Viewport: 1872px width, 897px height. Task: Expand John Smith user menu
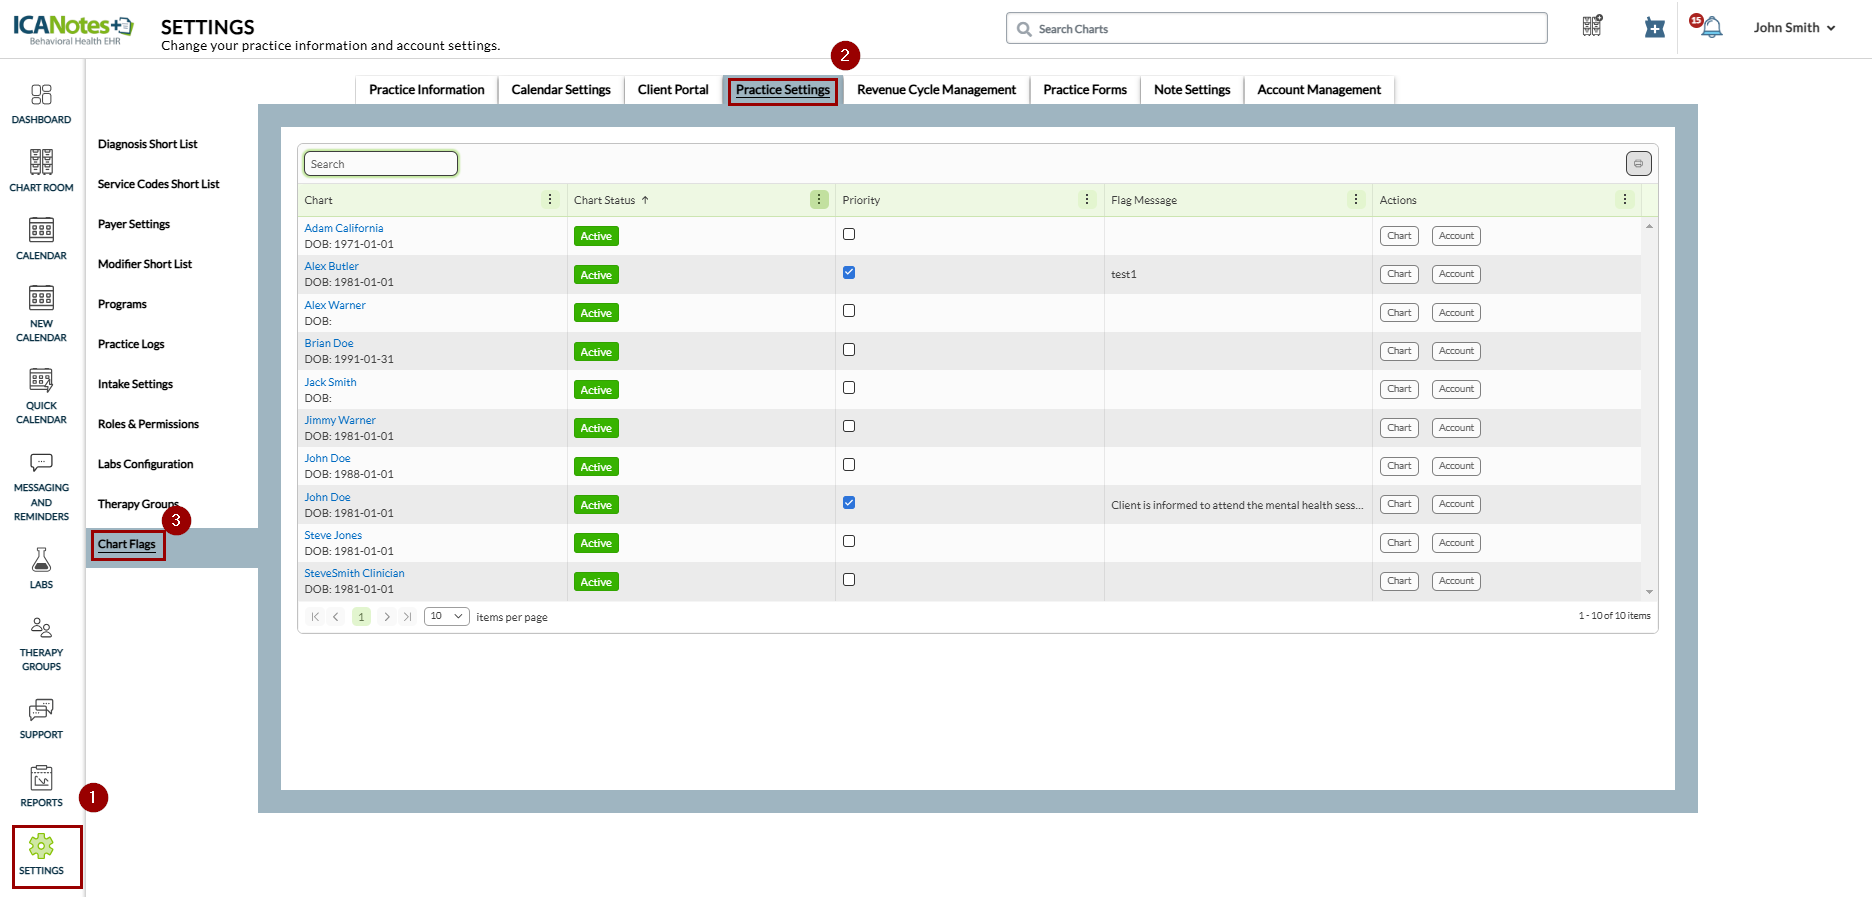(1794, 28)
